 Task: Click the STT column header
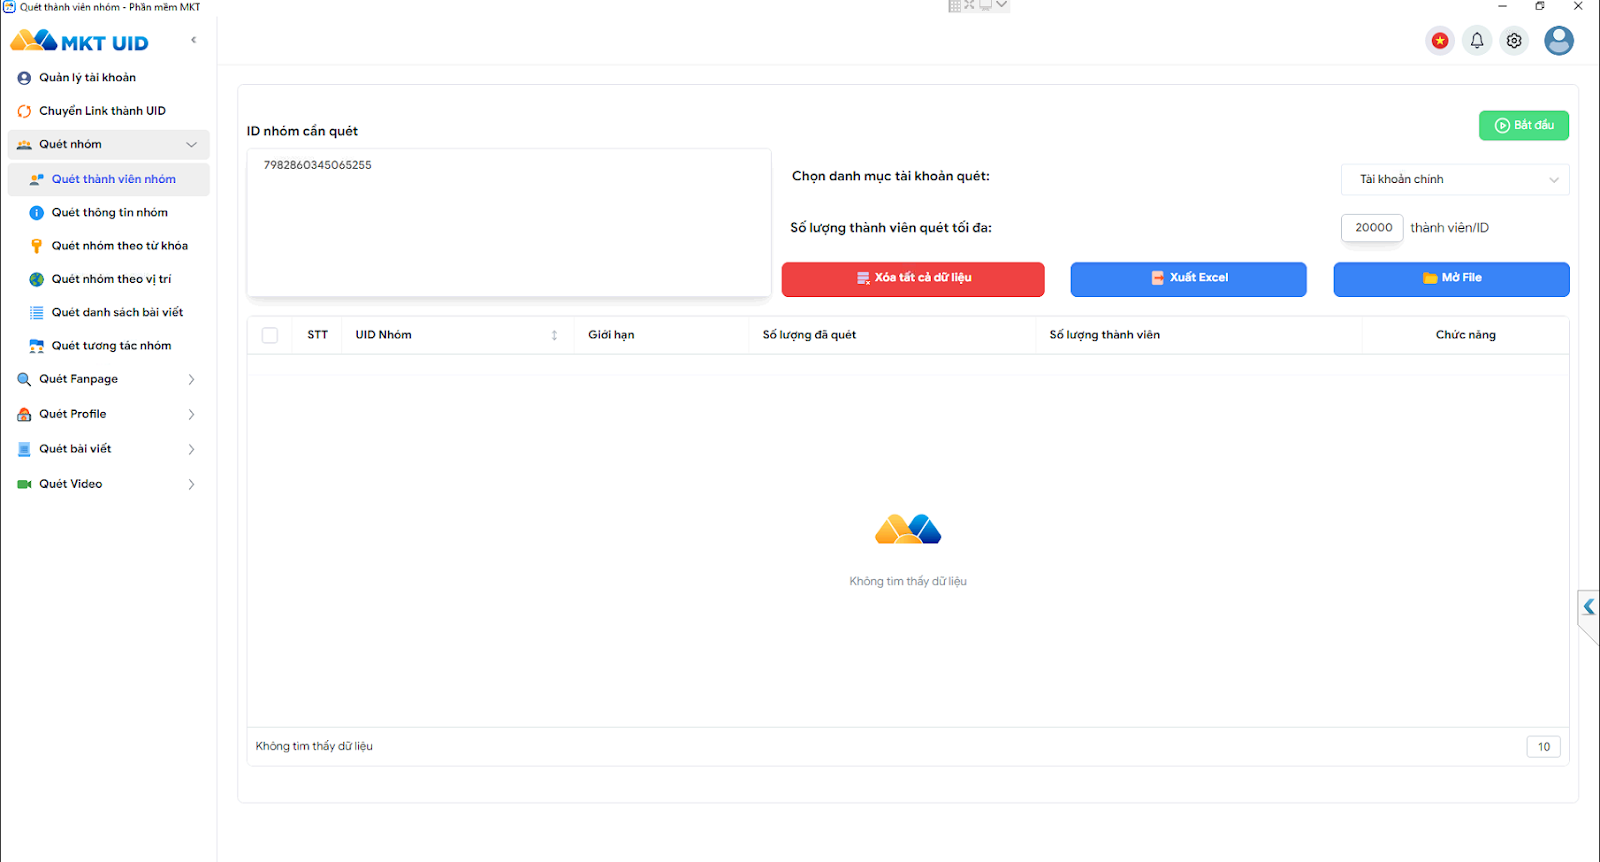pos(317,335)
